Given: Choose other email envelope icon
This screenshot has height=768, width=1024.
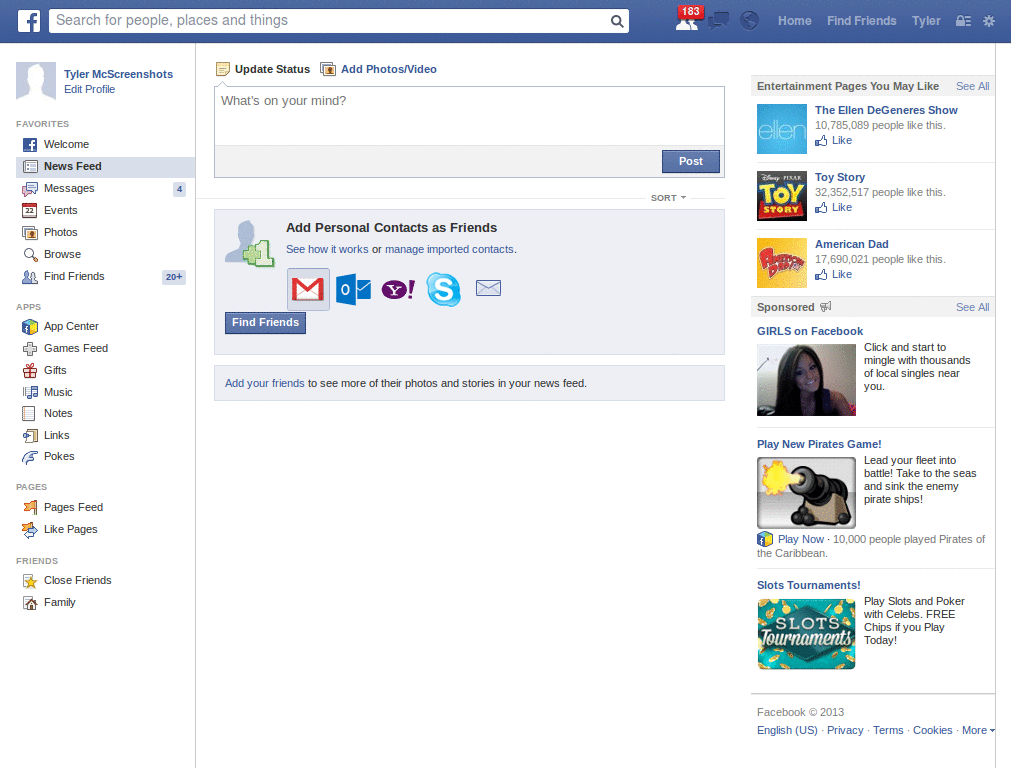Looking at the screenshot, I should tap(488, 288).
